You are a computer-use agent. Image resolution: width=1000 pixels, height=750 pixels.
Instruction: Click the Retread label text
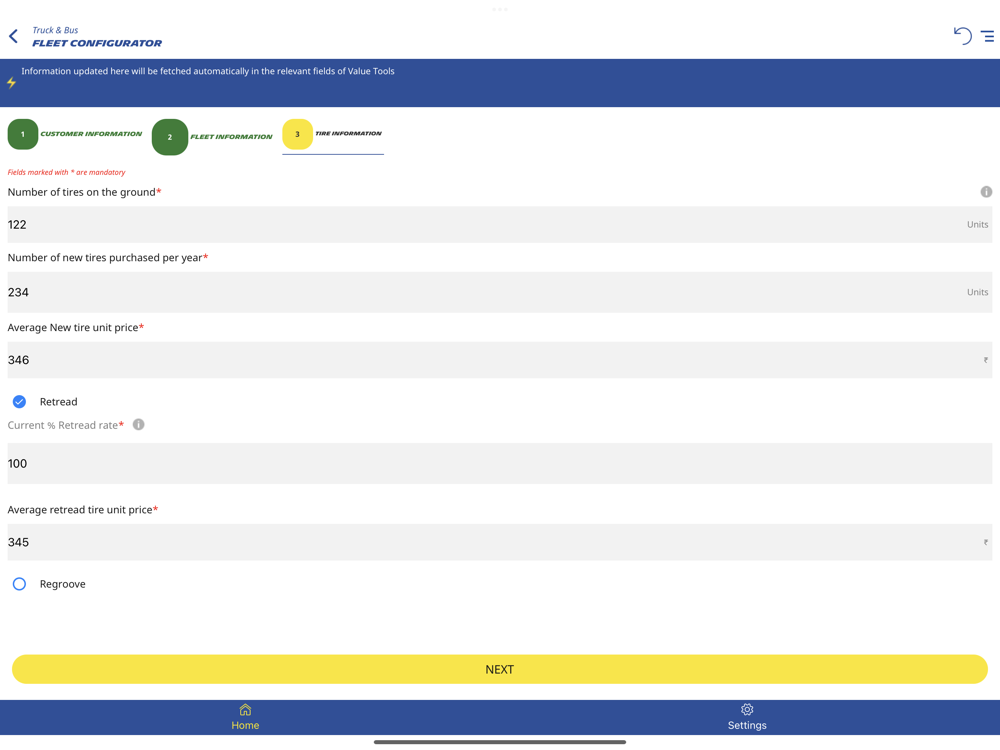59,402
